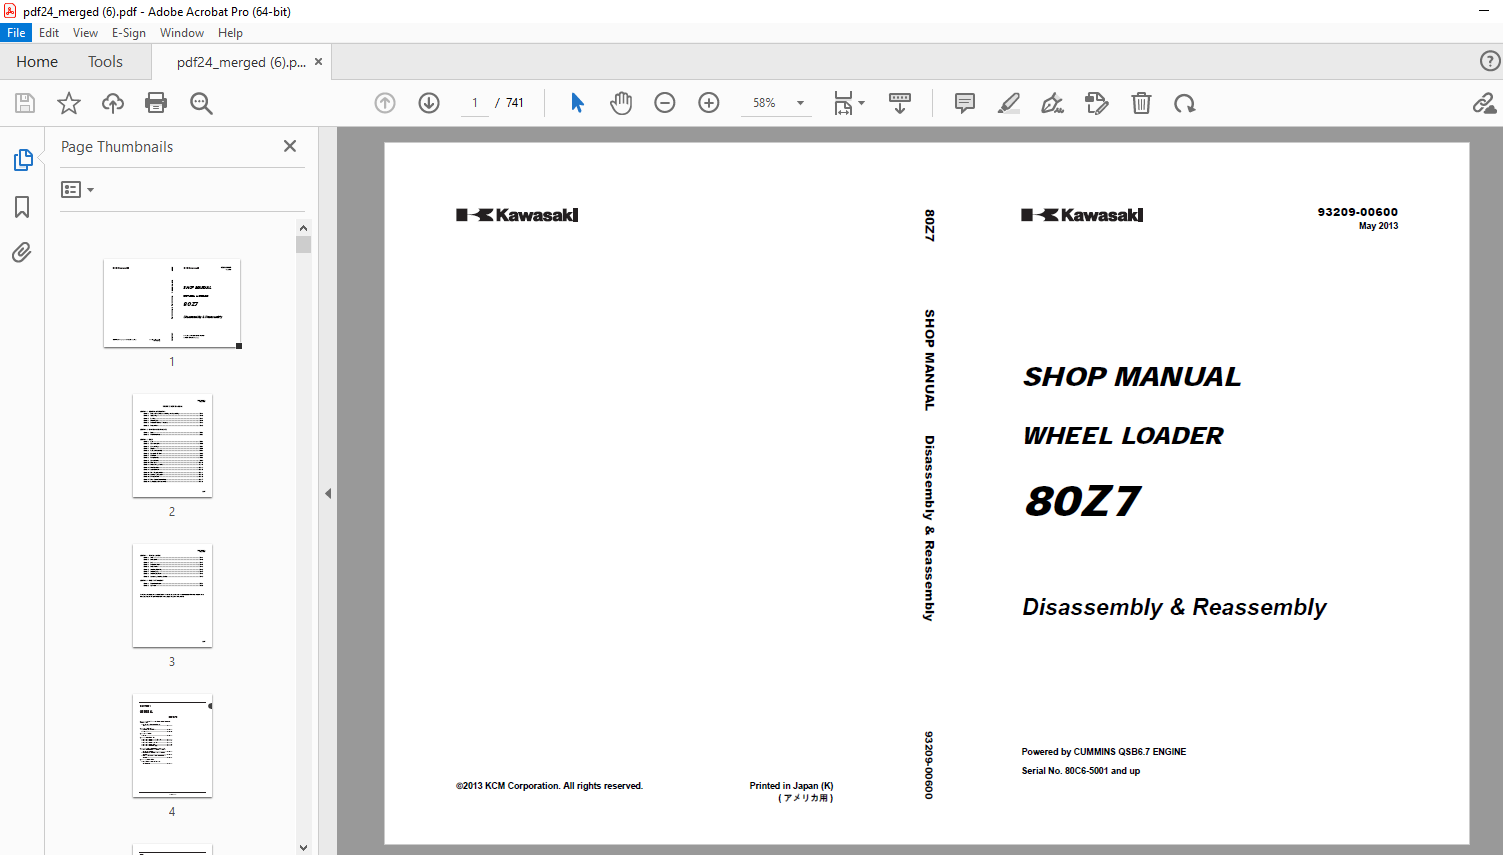Open the Window menu
The image size is (1503, 855).
click(x=182, y=32)
